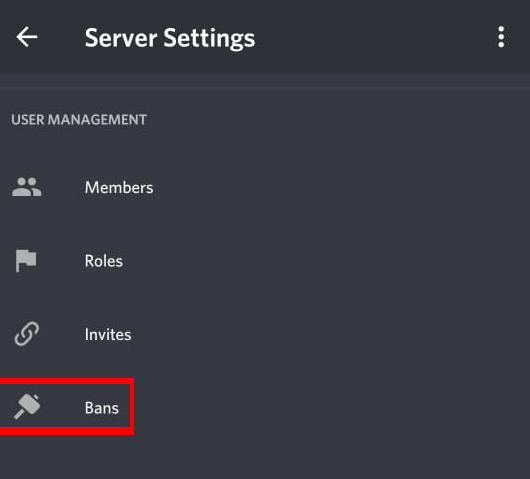
Task: Open the Members settings entry
Action: pos(265,187)
